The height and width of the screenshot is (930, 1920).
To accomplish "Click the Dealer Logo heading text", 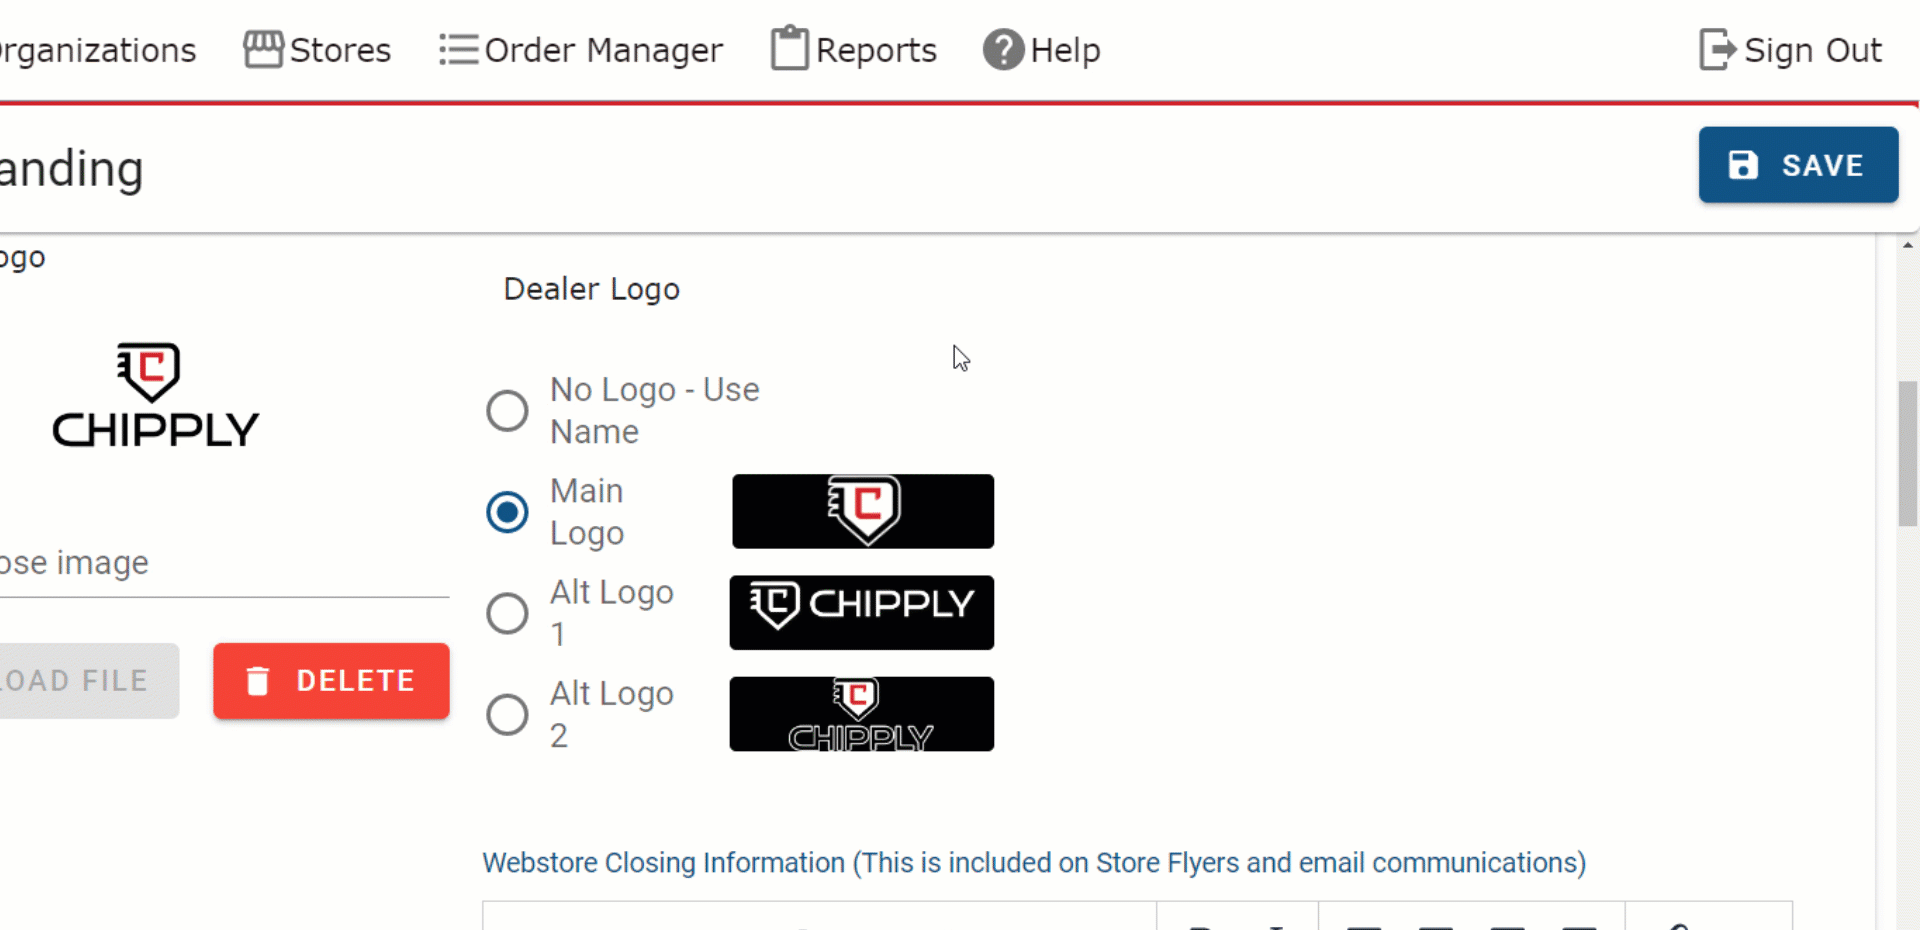I will (592, 289).
